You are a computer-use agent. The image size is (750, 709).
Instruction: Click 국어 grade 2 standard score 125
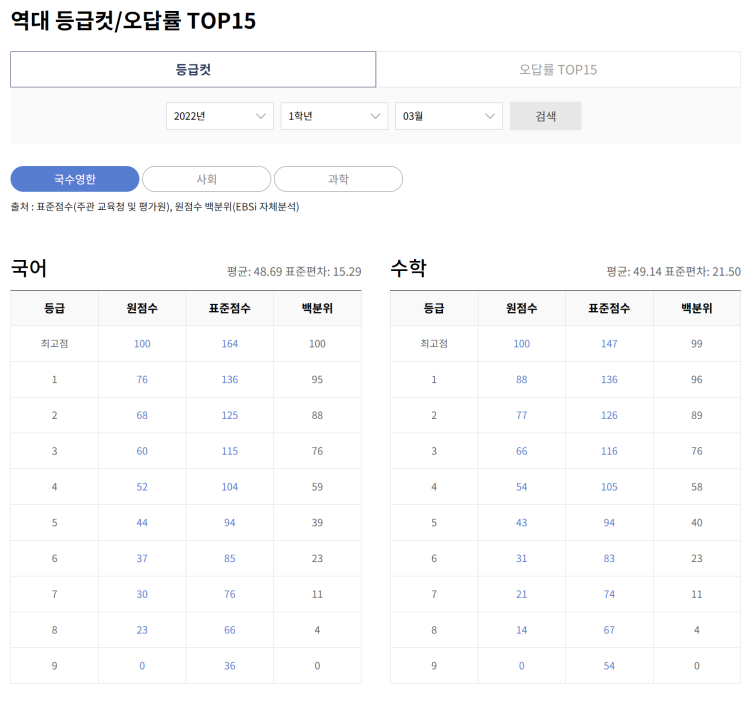230,415
